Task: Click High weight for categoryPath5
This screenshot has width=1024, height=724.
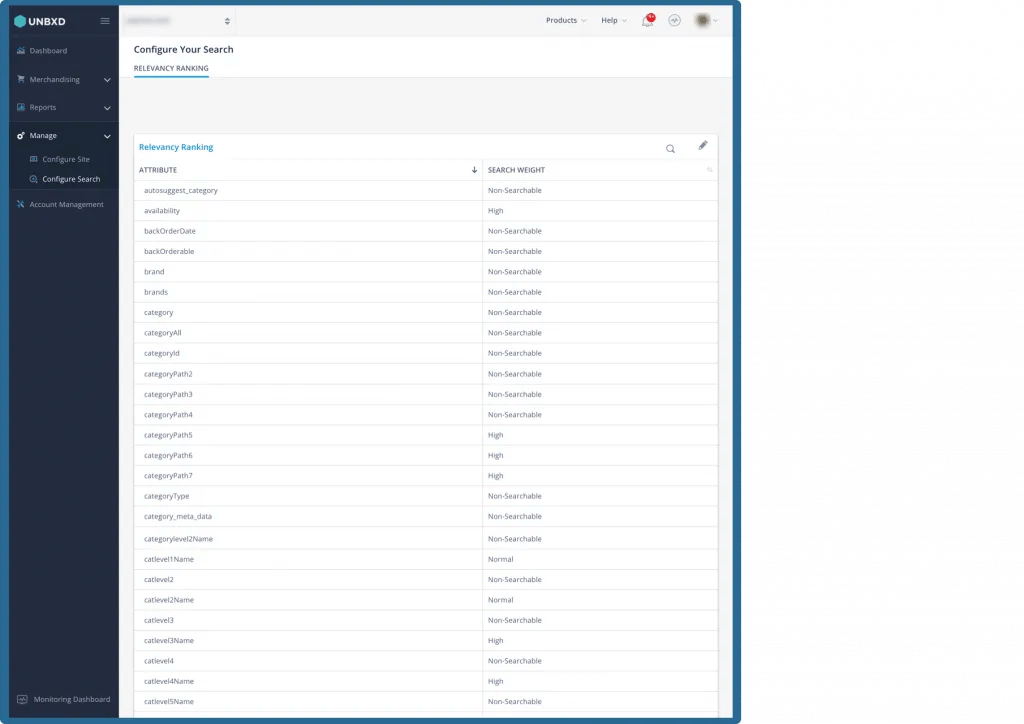Action: (x=496, y=435)
